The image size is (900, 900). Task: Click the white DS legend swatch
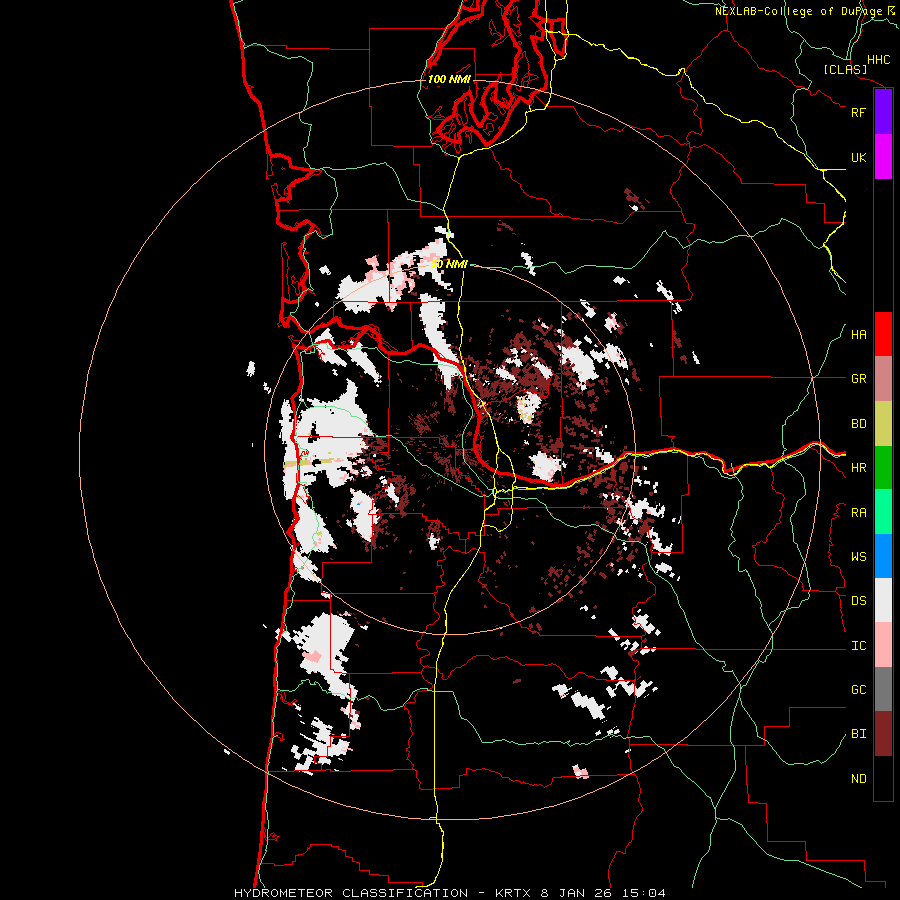[x=883, y=600]
